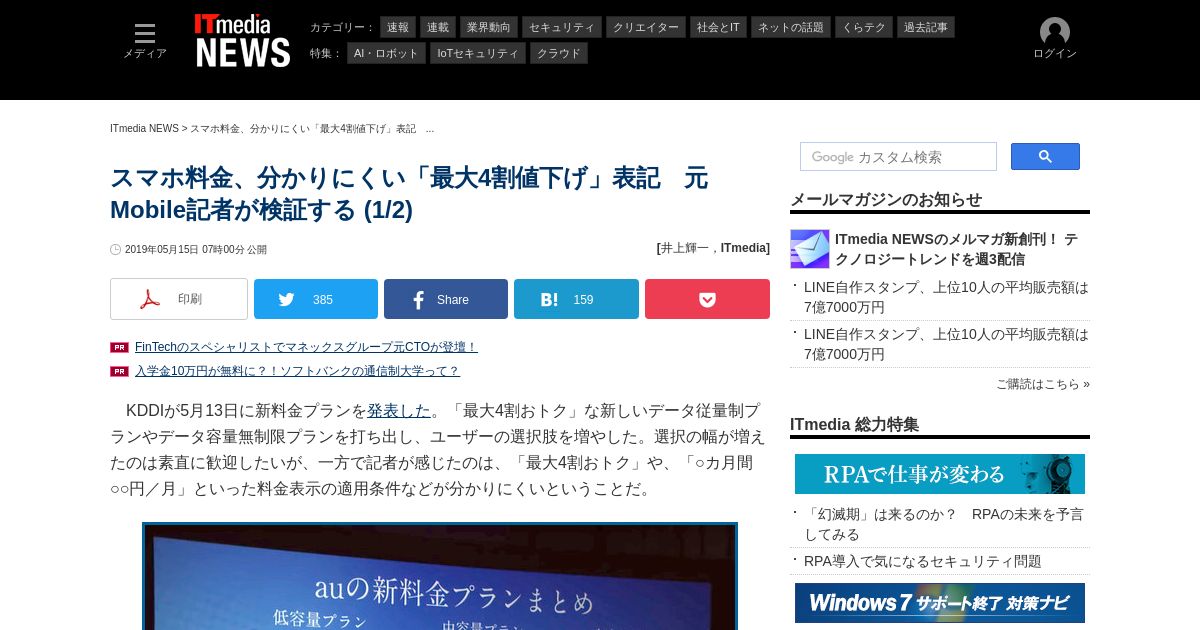1200x630 pixels.
Task: Click ご購読はこちら link
Action: pyautogui.click(x=1043, y=384)
